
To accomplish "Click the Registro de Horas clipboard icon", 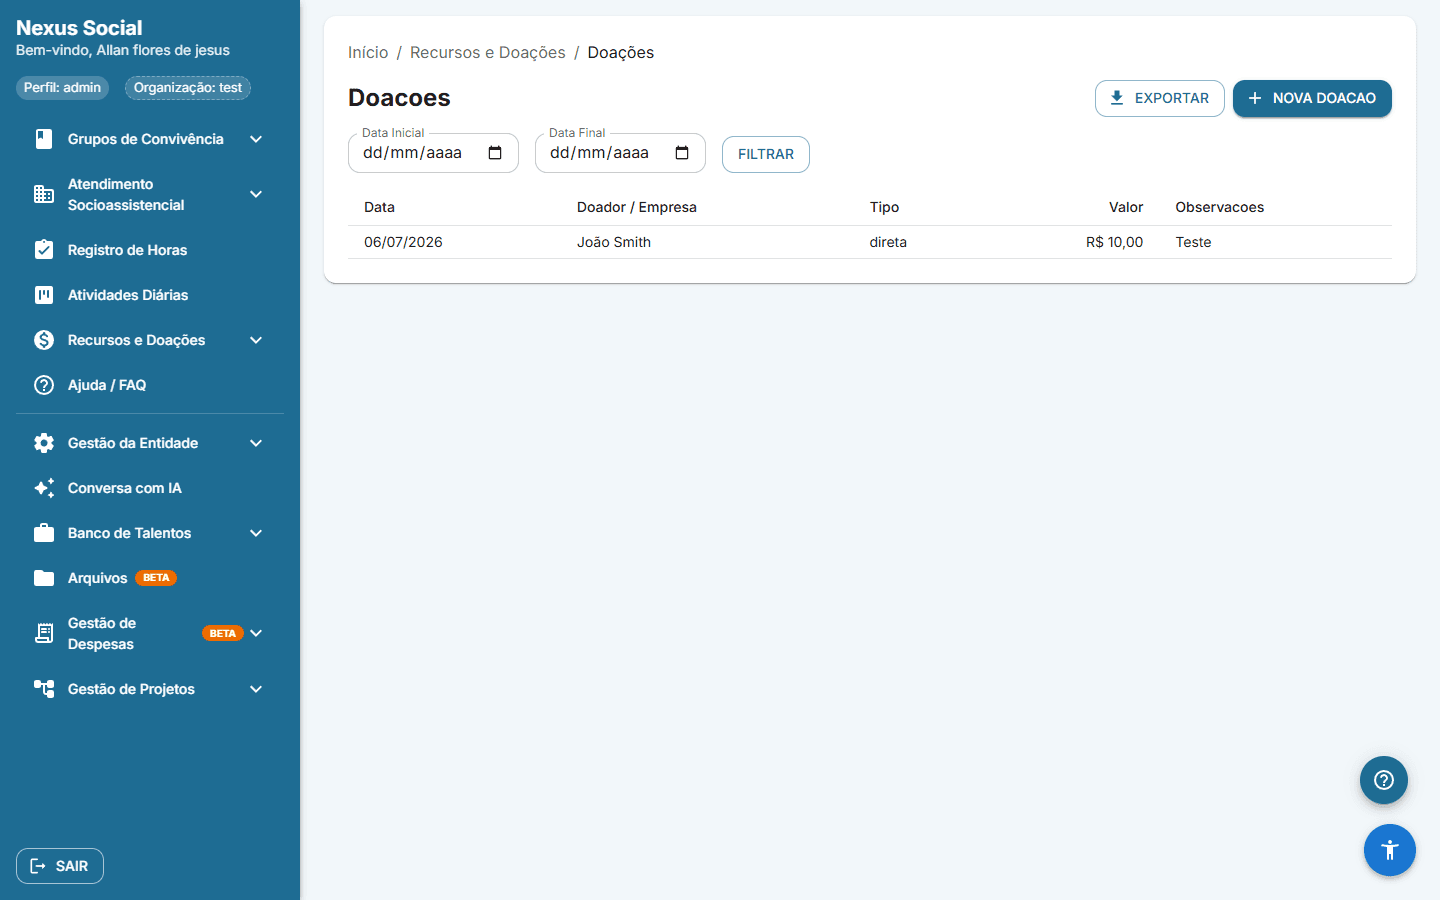I will coord(44,250).
